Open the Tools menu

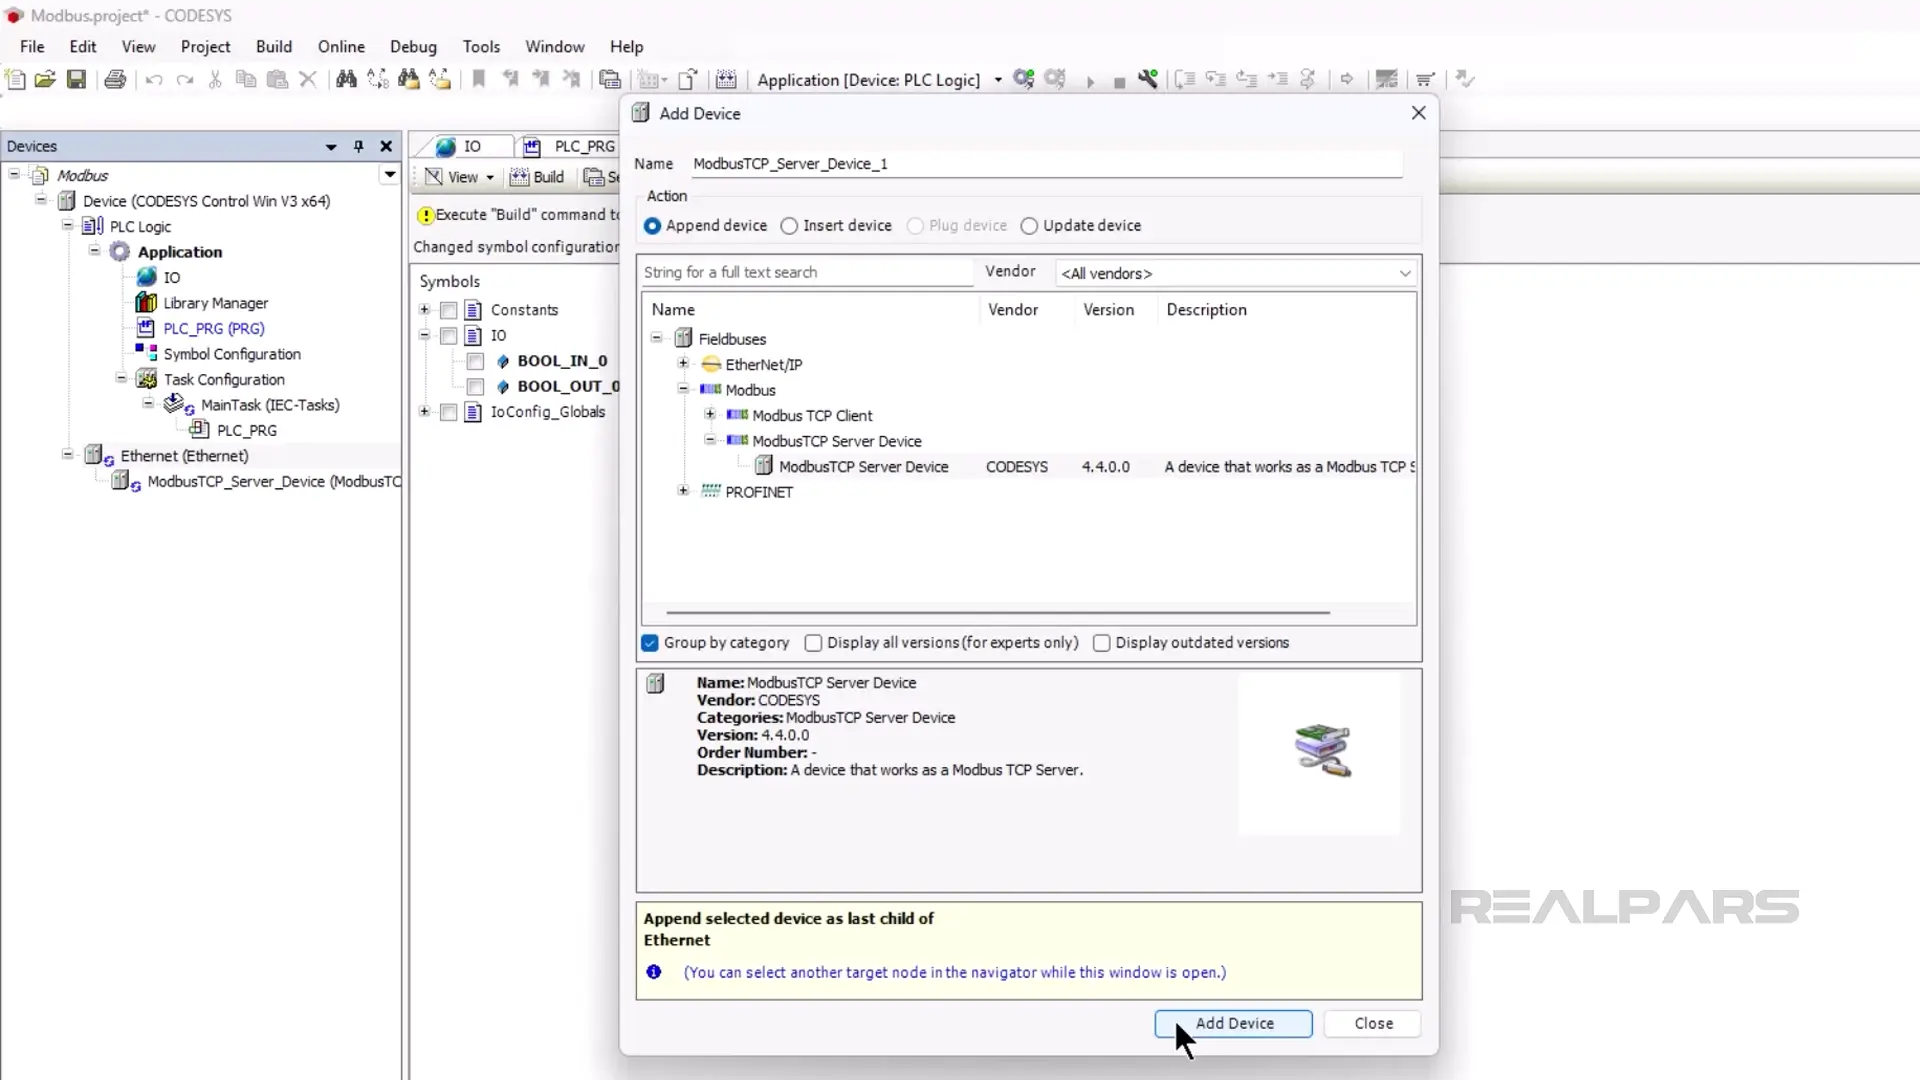pos(481,47)
